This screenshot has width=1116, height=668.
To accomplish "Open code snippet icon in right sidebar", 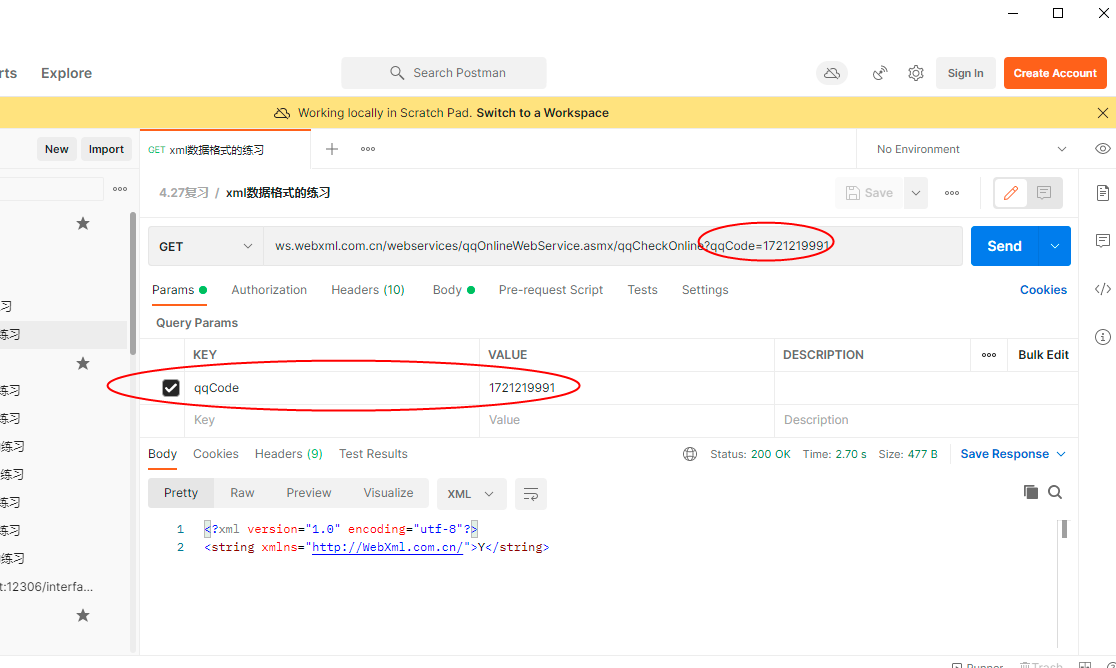I will tap(1102, 289).
